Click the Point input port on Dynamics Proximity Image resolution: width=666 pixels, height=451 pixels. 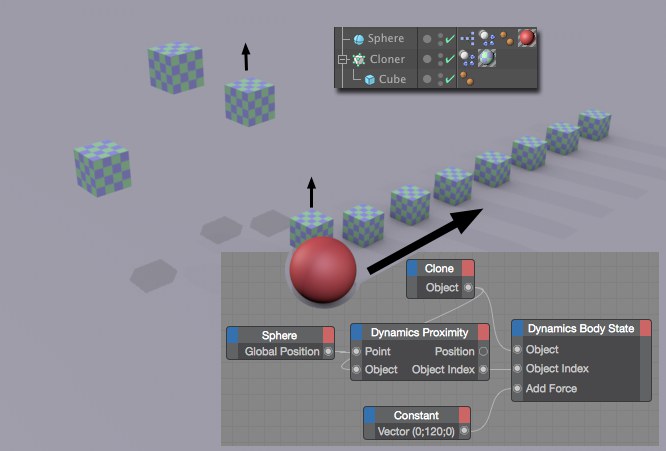click(x=356, y=351)
